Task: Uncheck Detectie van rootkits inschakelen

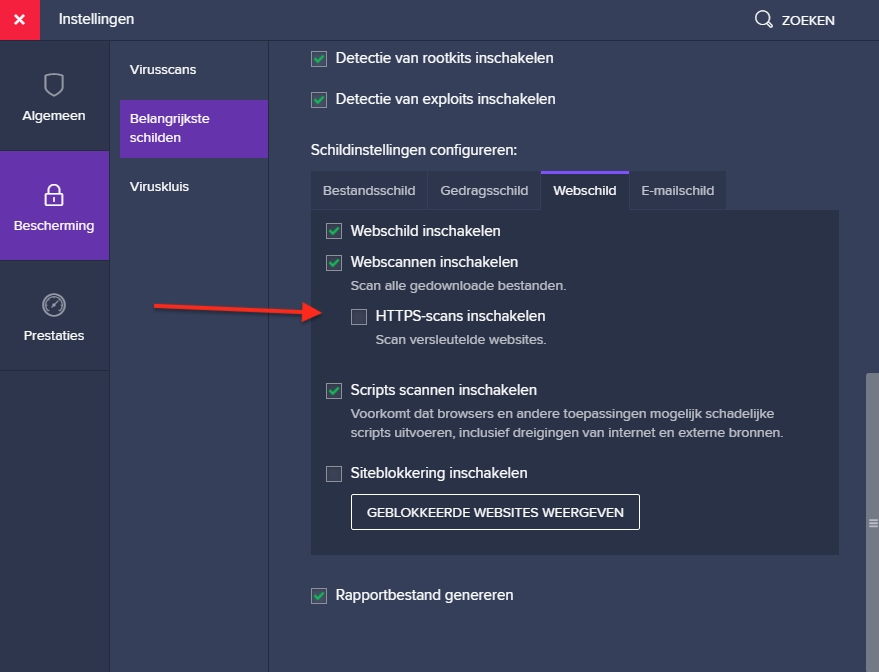Action: coord(319,59)
